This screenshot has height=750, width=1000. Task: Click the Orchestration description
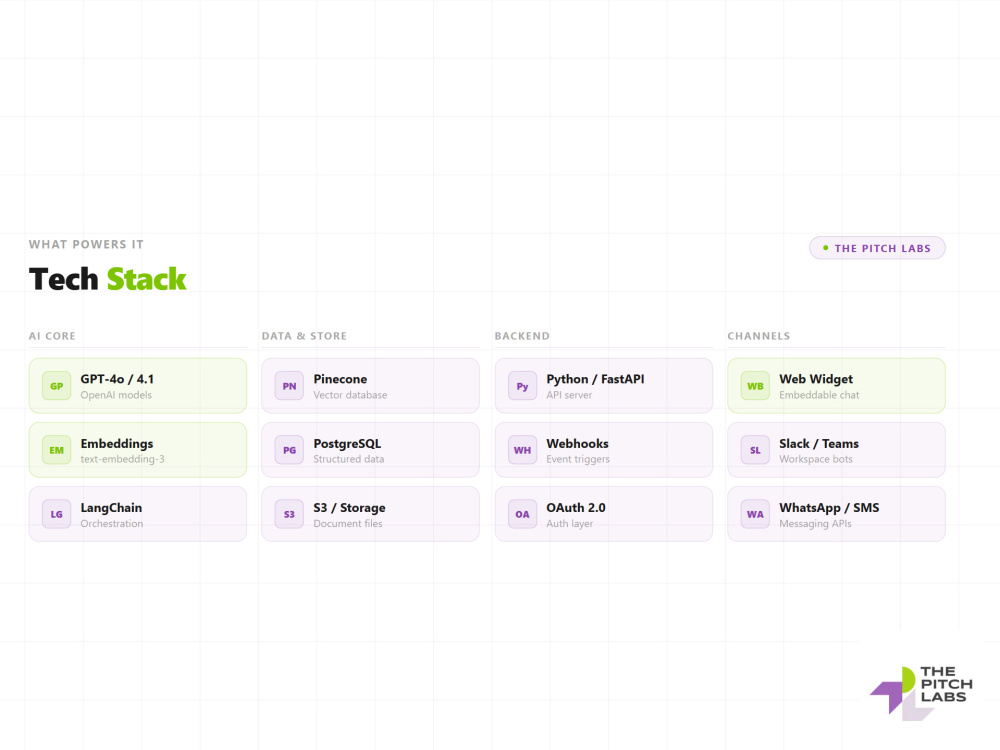pyautogui.click(x=112, y=524)
